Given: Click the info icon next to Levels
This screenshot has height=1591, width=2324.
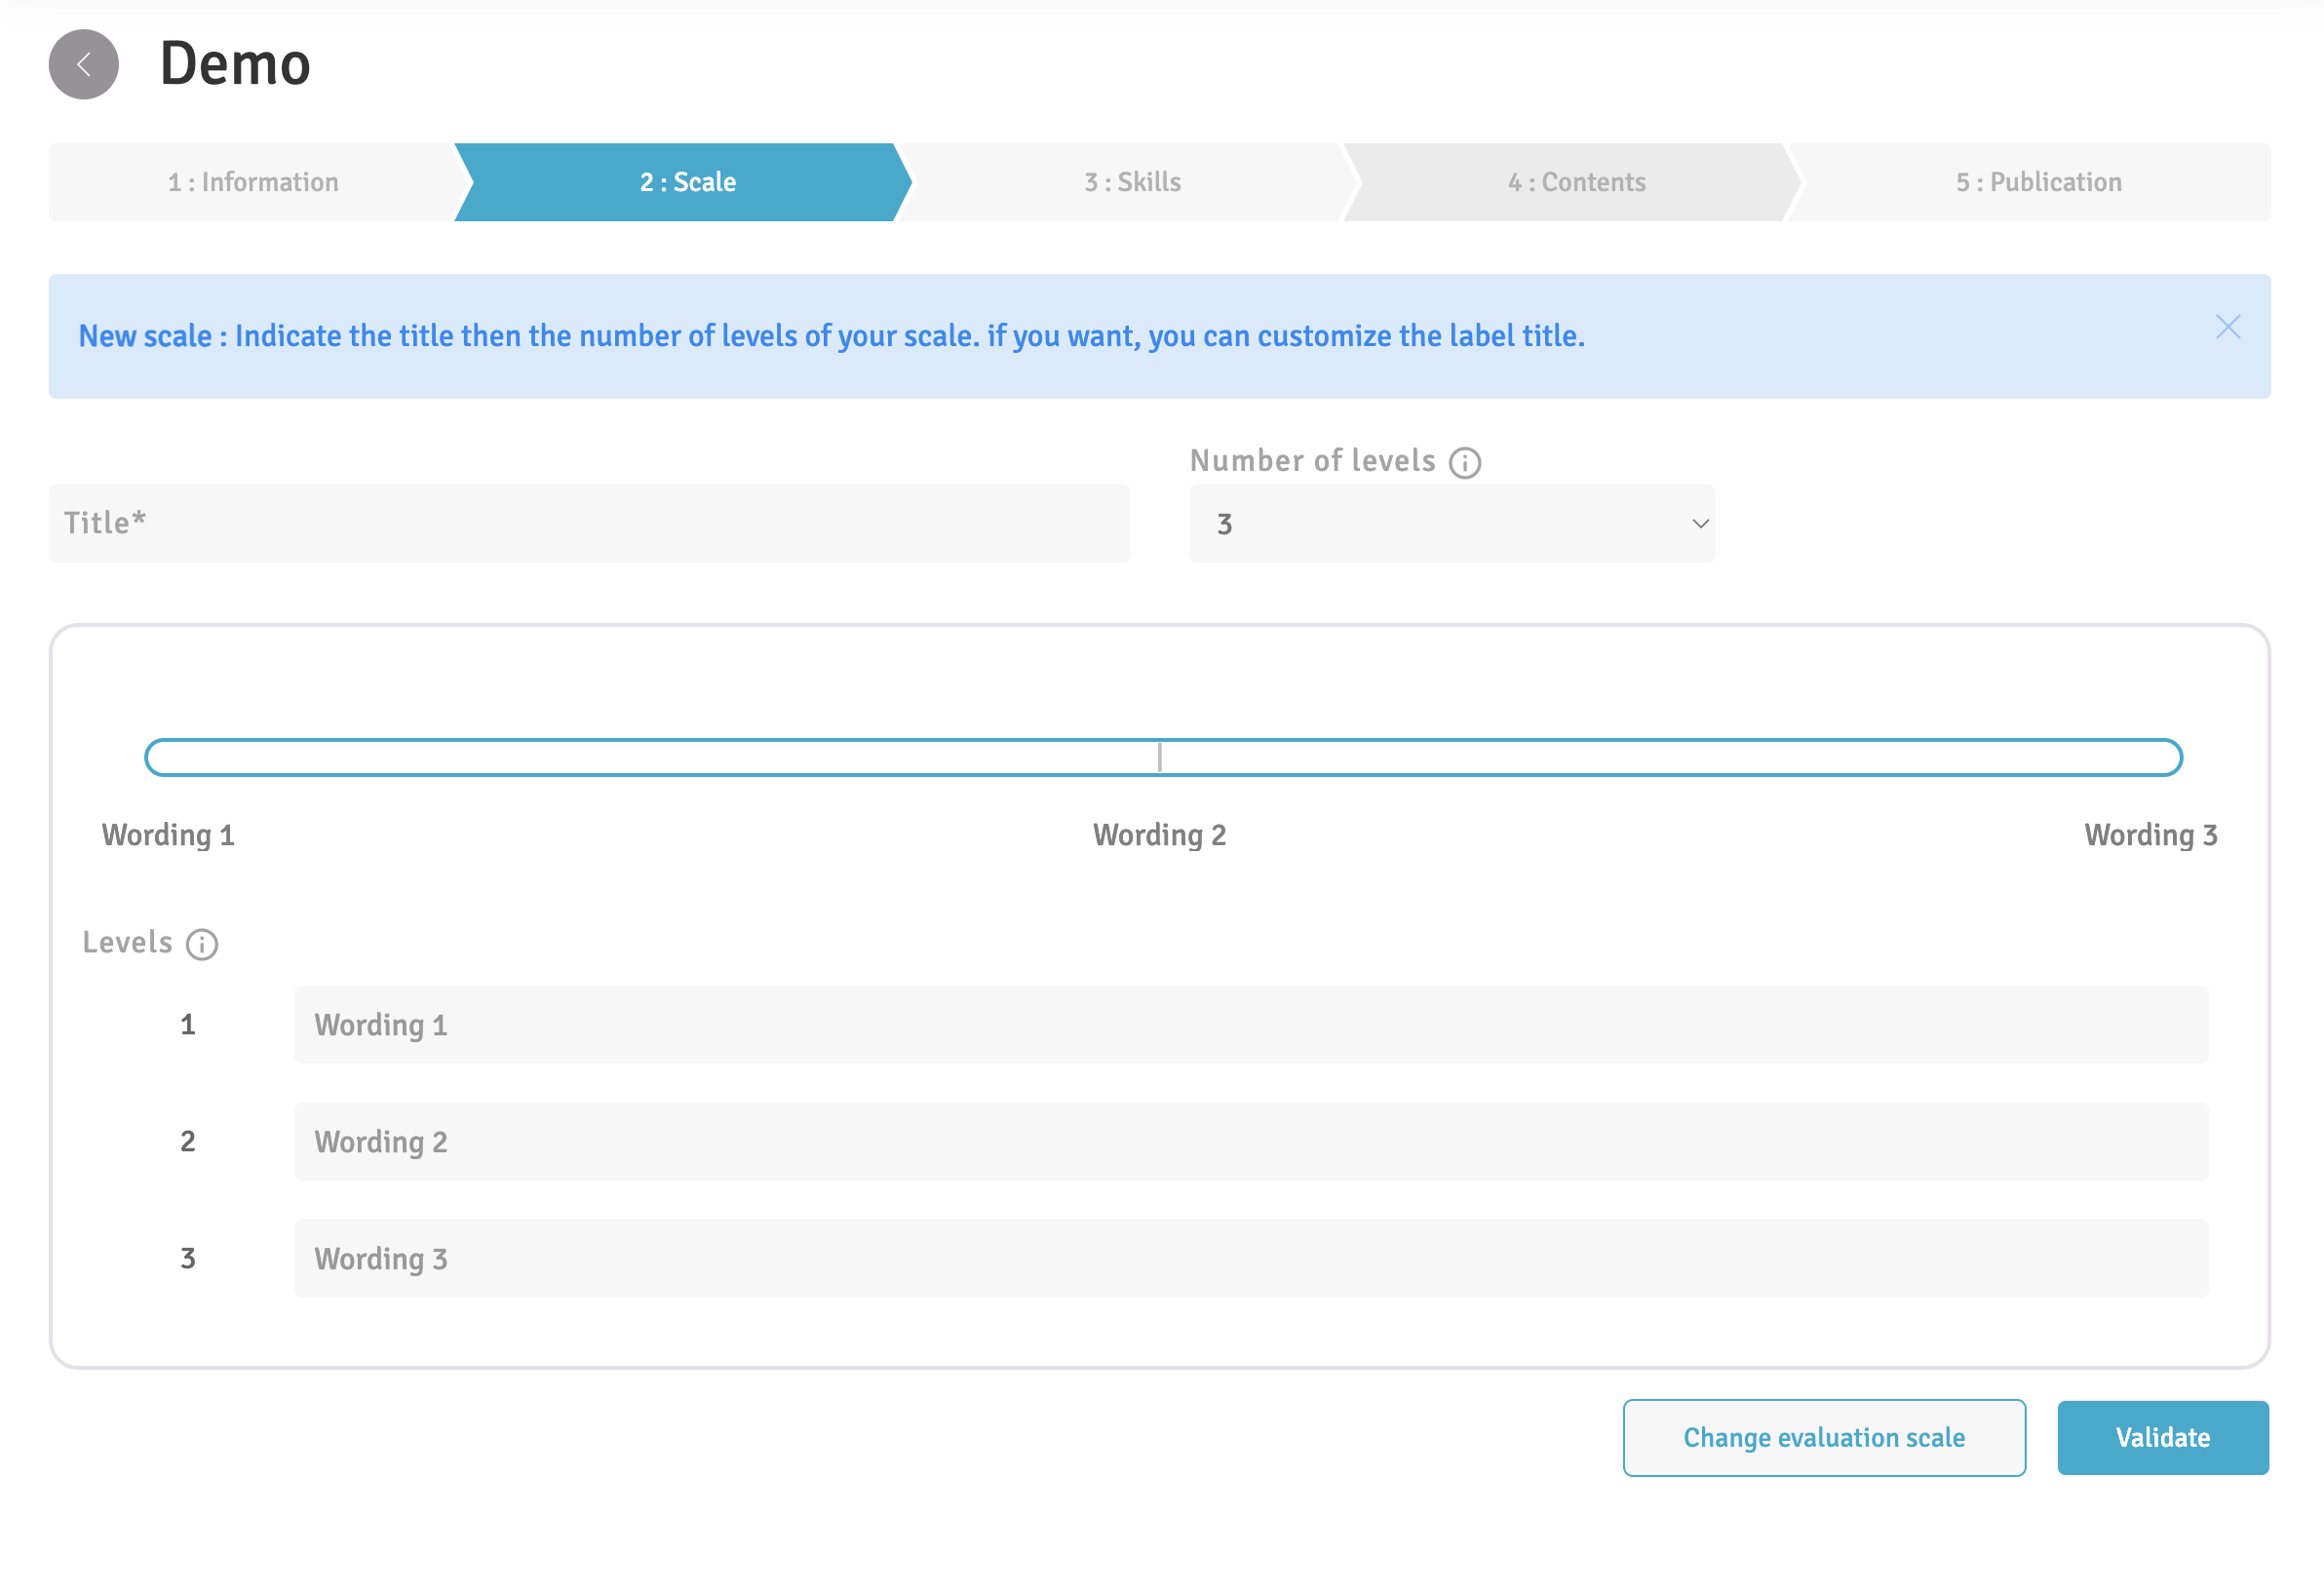Looking at the screenshot, I should 202,945.
